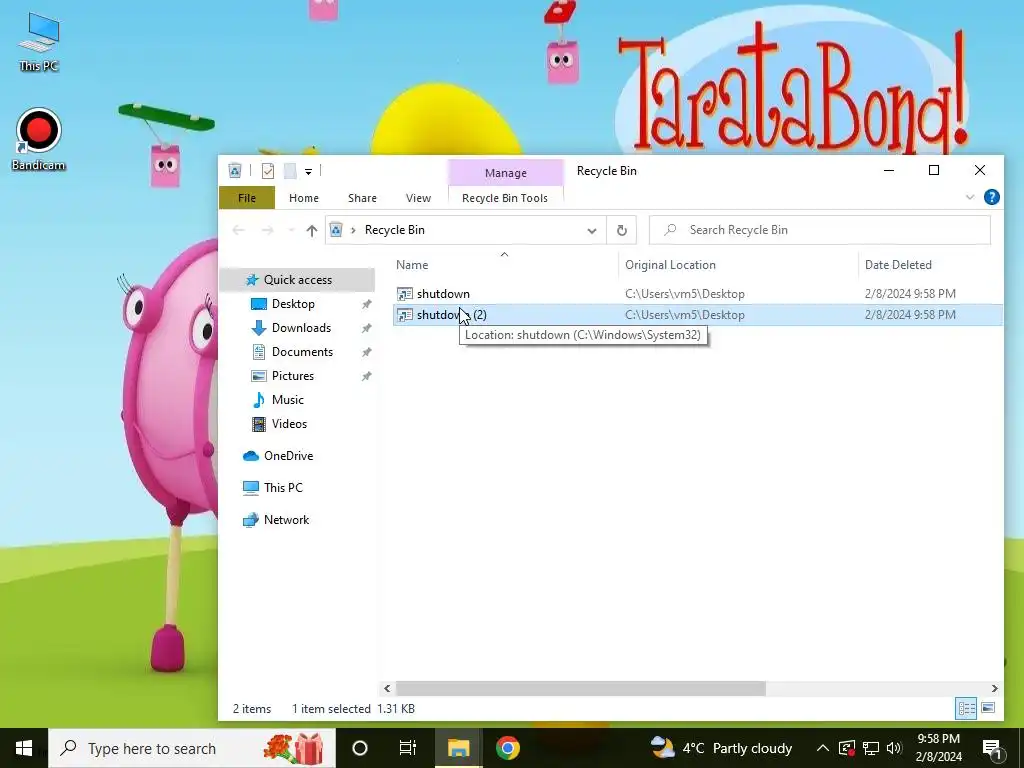Click the scroll left arrow of file list
The height and width of the screenshot is (768, 1024).
point(387,688)
